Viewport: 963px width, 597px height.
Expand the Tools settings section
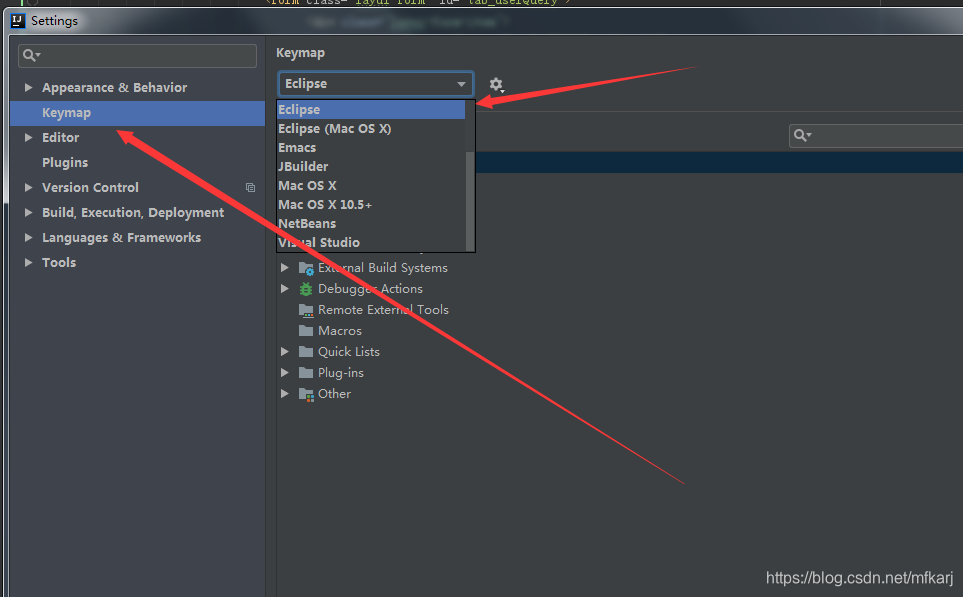[x=28, y=262]
